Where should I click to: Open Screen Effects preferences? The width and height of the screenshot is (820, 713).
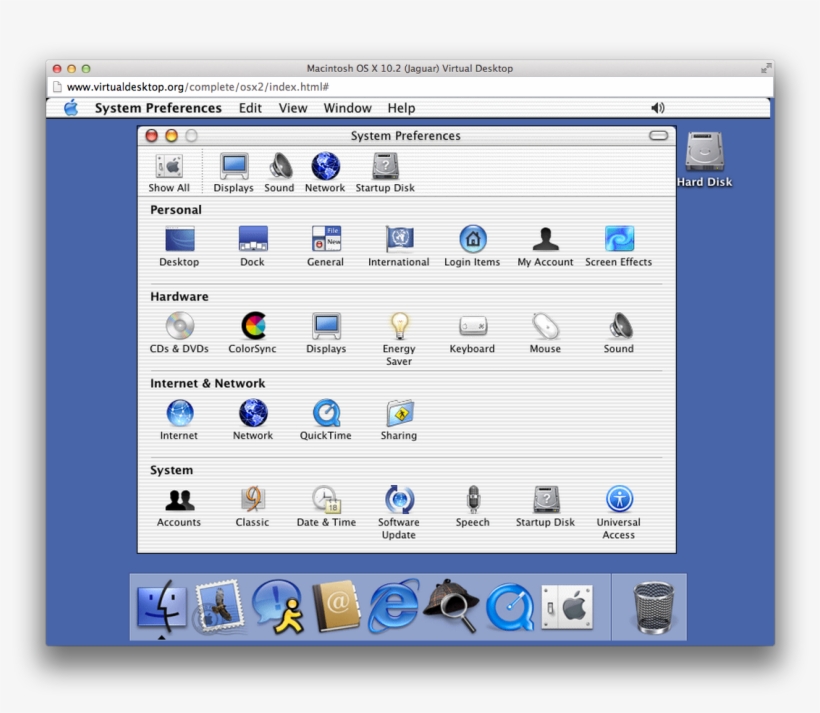click(x=618, y=241)
